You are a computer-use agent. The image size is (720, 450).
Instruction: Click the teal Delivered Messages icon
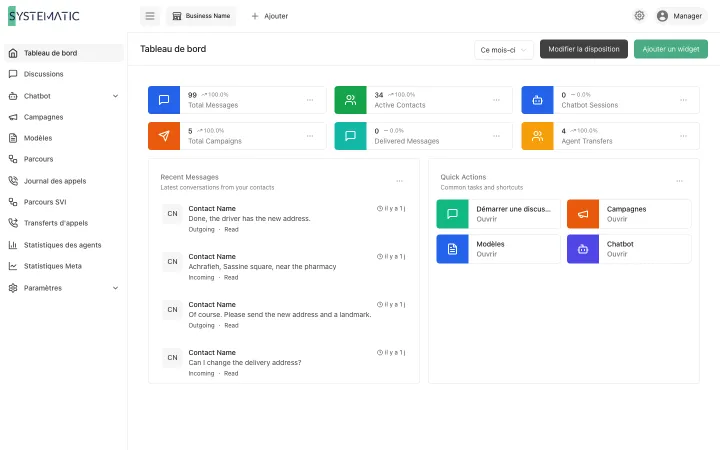click(x=350, y=136)
